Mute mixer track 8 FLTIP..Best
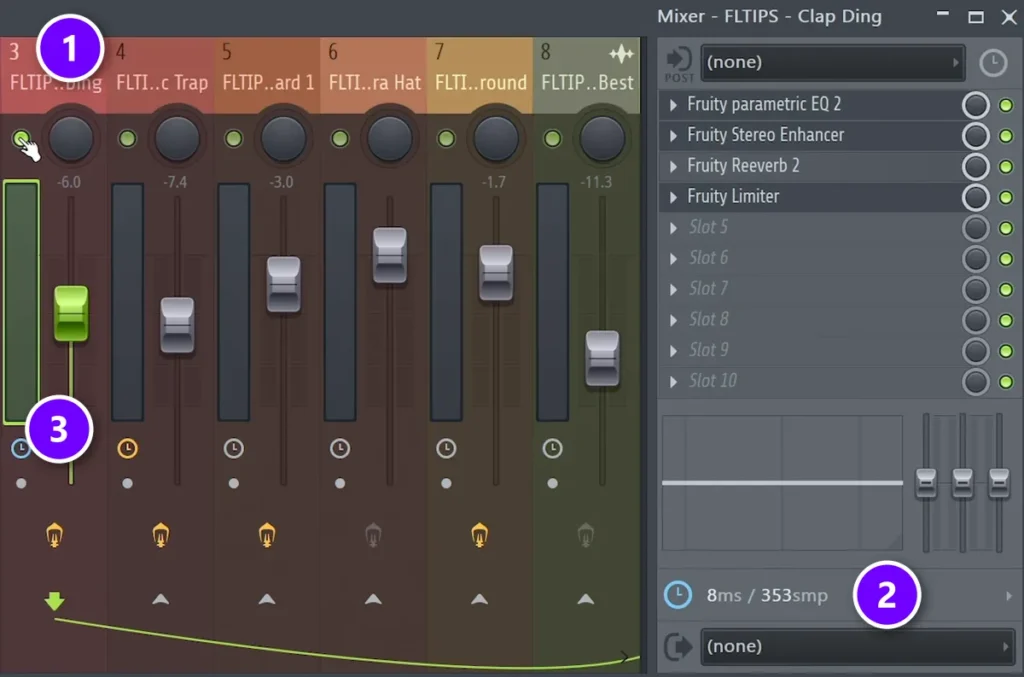This screenshot has width=1024, height=677. pyautogui.click(x=552, y=138)
